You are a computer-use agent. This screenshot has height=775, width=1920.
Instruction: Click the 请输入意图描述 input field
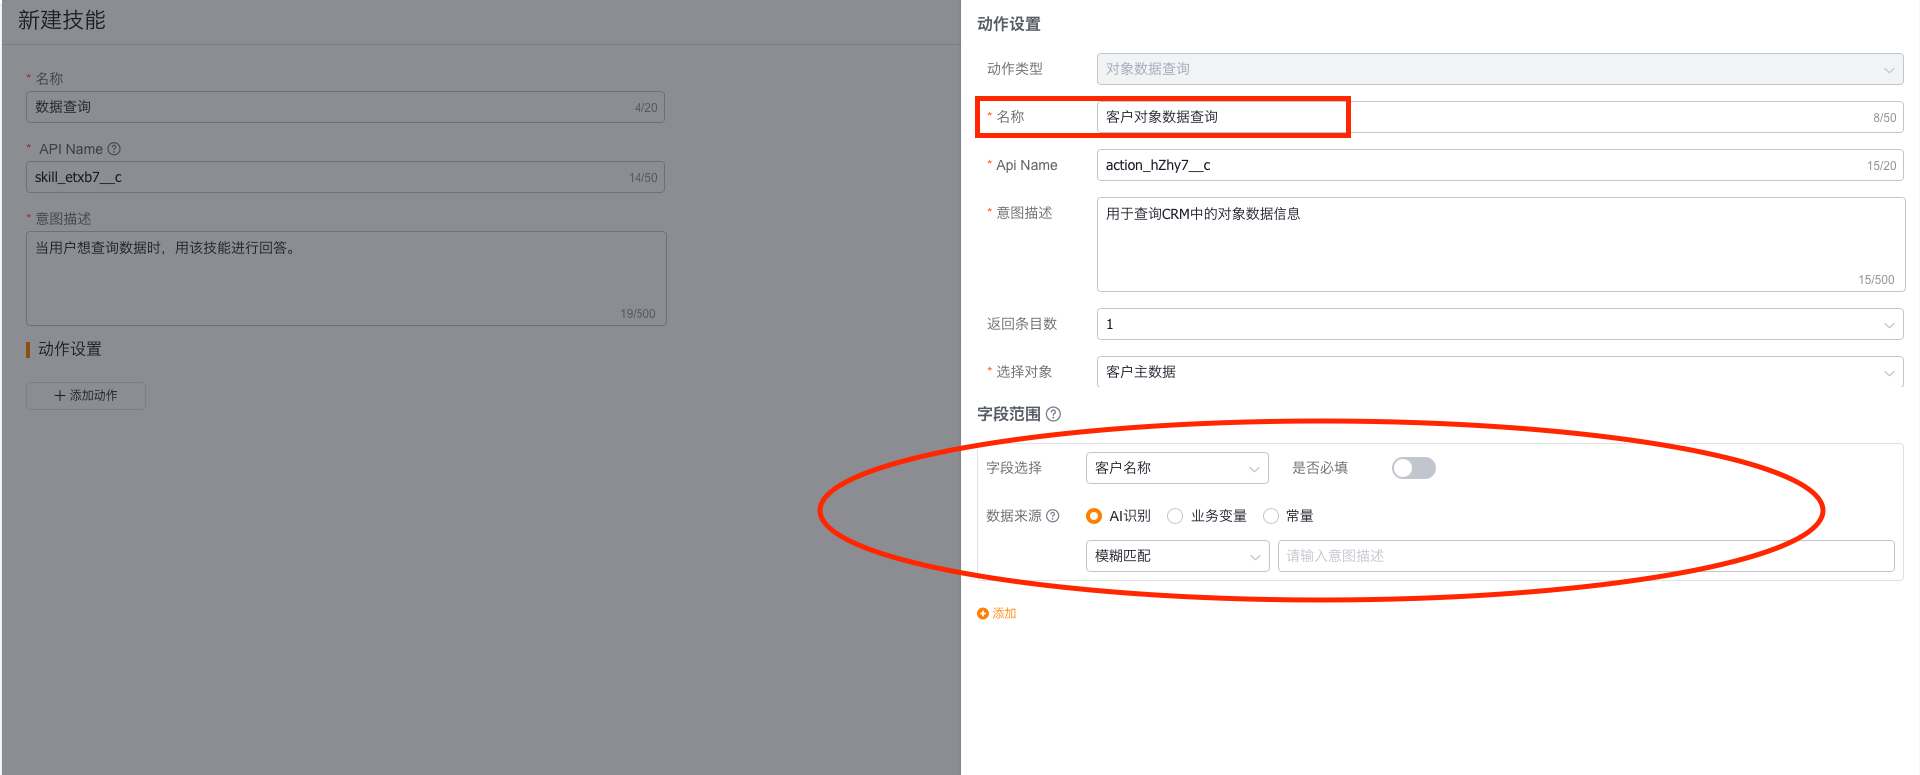click(x=1586, y=556)
